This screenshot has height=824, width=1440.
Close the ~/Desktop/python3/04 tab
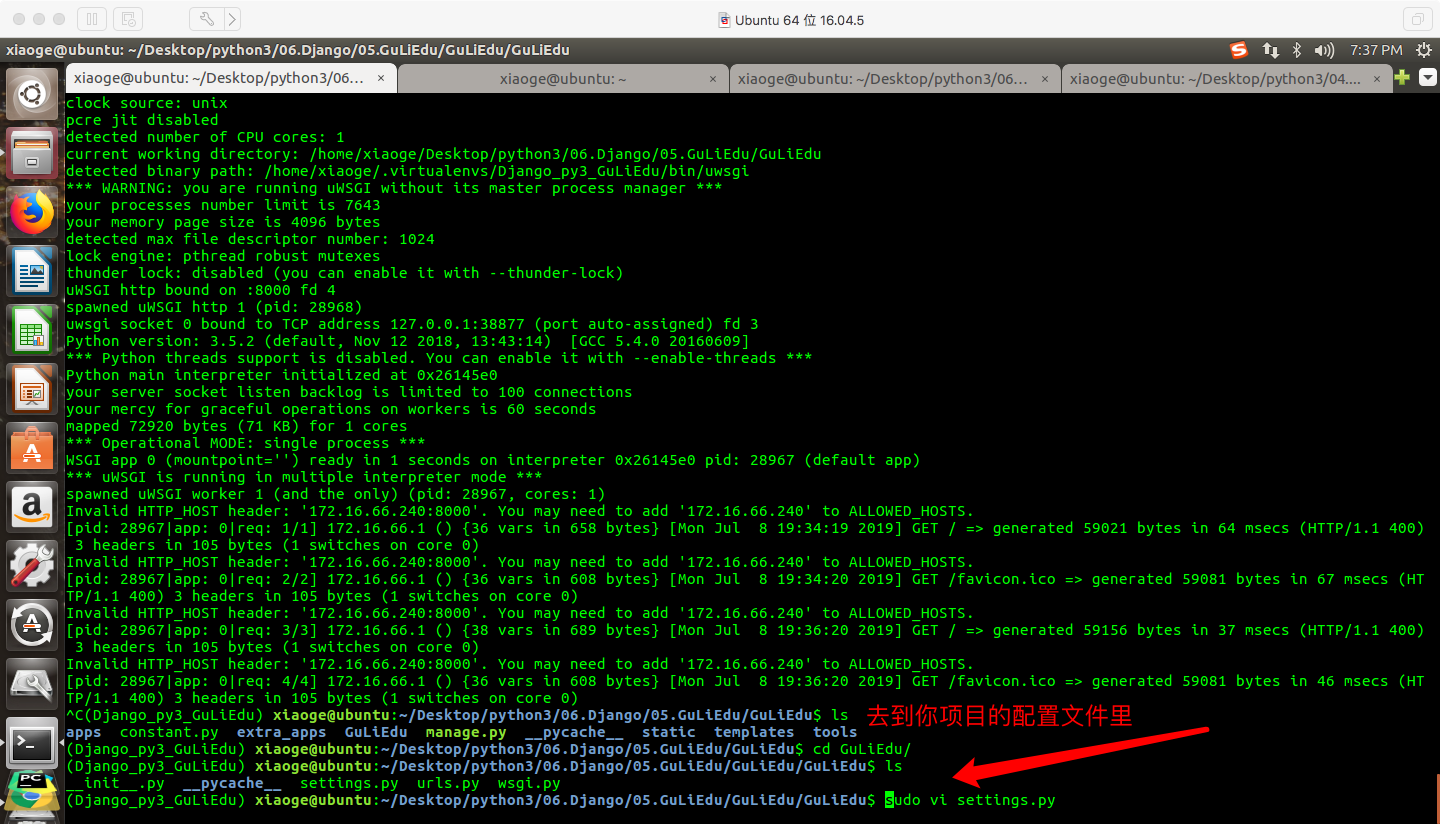coord(1378,79)
